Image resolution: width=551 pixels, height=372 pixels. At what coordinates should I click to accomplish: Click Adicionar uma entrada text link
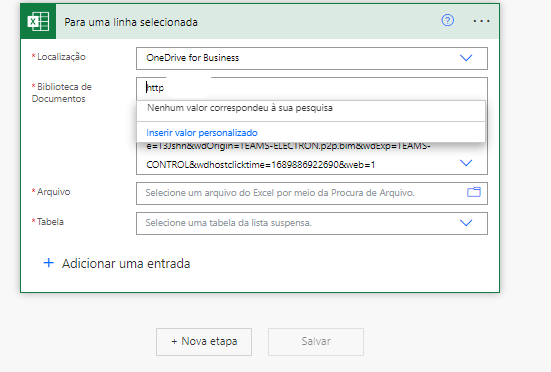[126, 263]
